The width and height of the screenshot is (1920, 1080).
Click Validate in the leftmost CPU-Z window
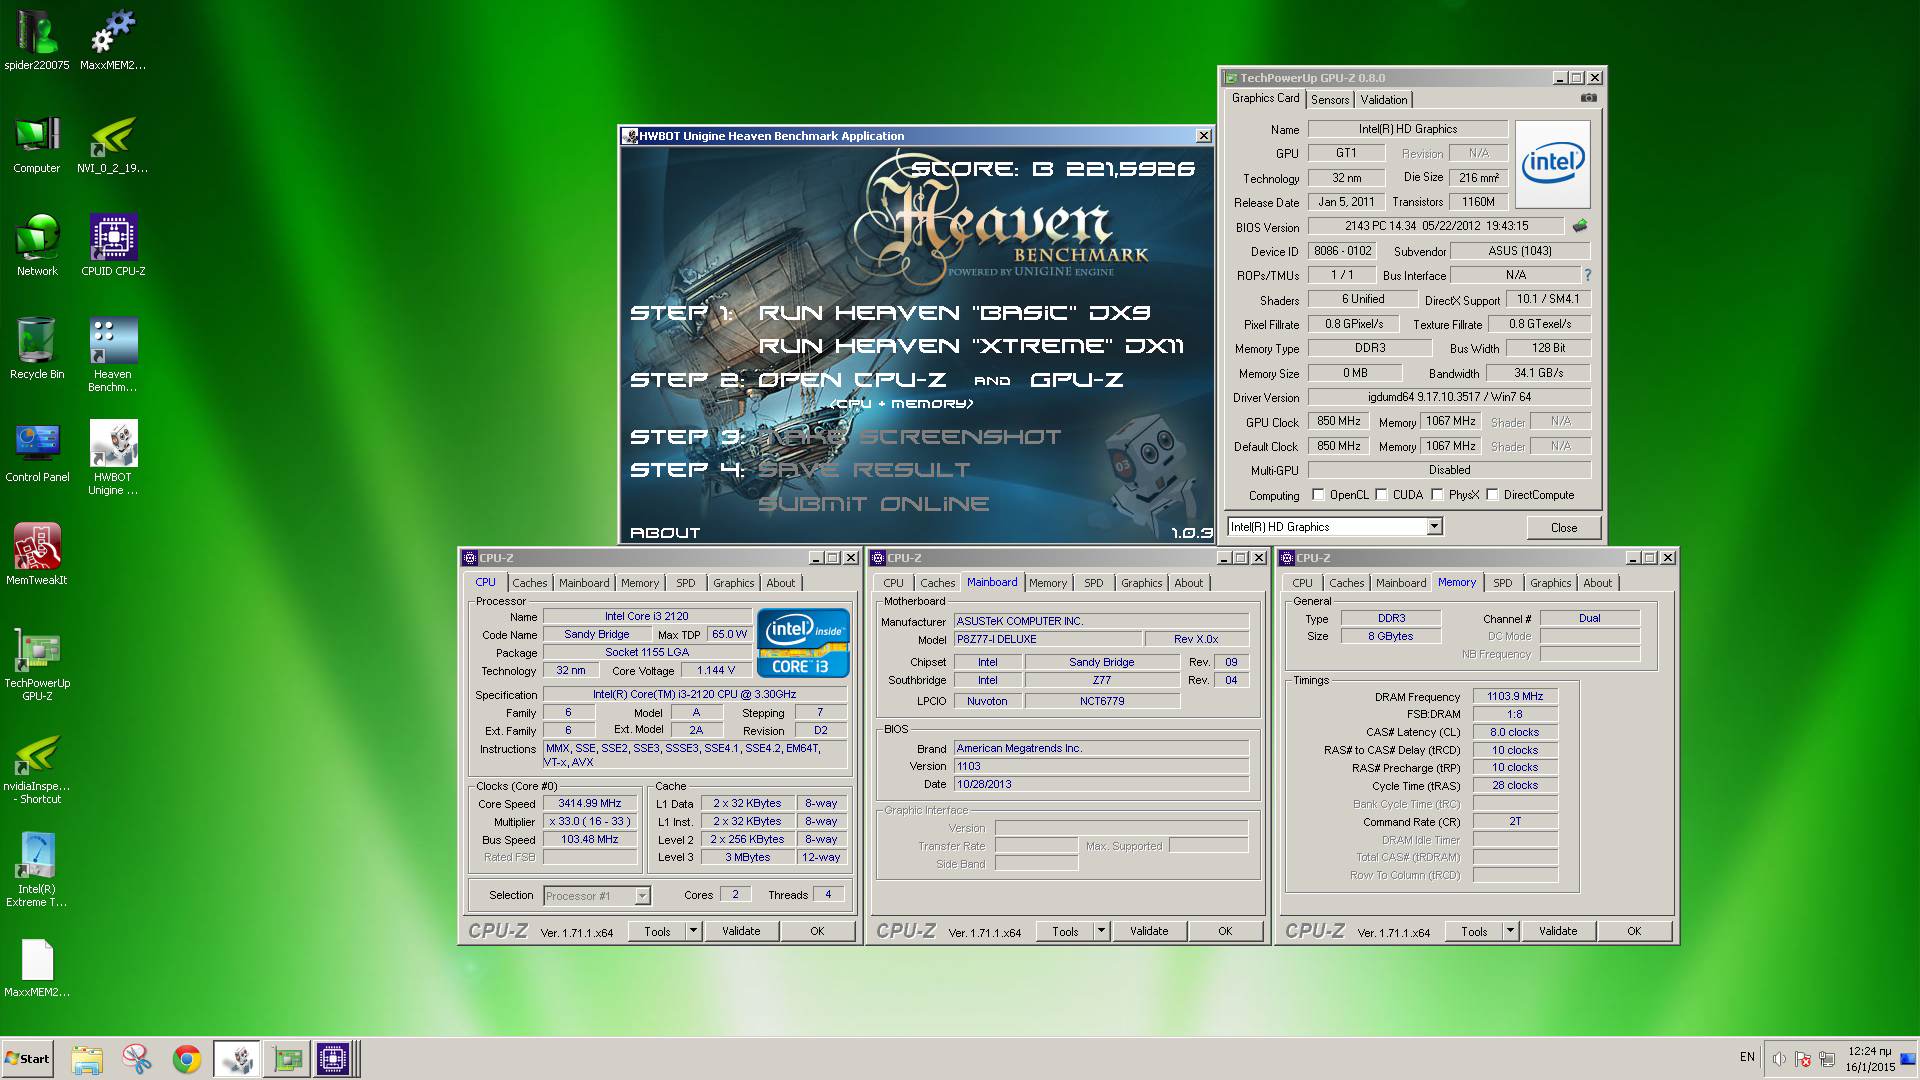click(741, 931)
